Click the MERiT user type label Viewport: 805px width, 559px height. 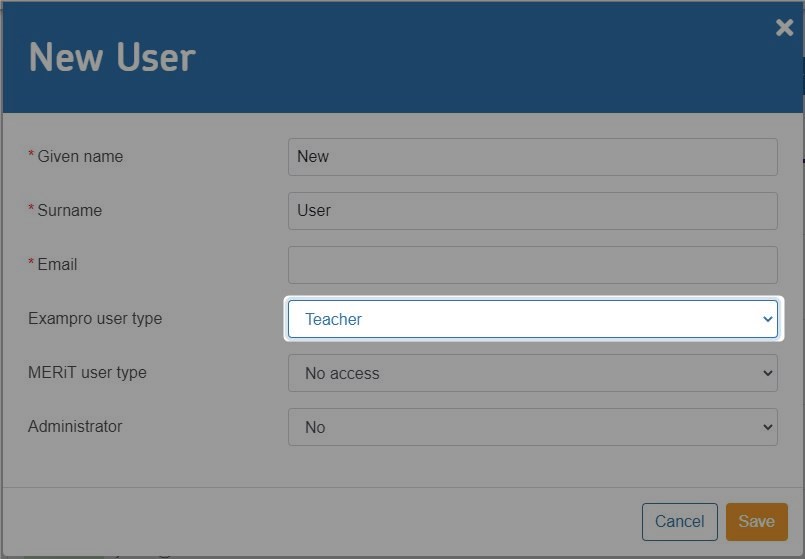[x=87, y=373]
